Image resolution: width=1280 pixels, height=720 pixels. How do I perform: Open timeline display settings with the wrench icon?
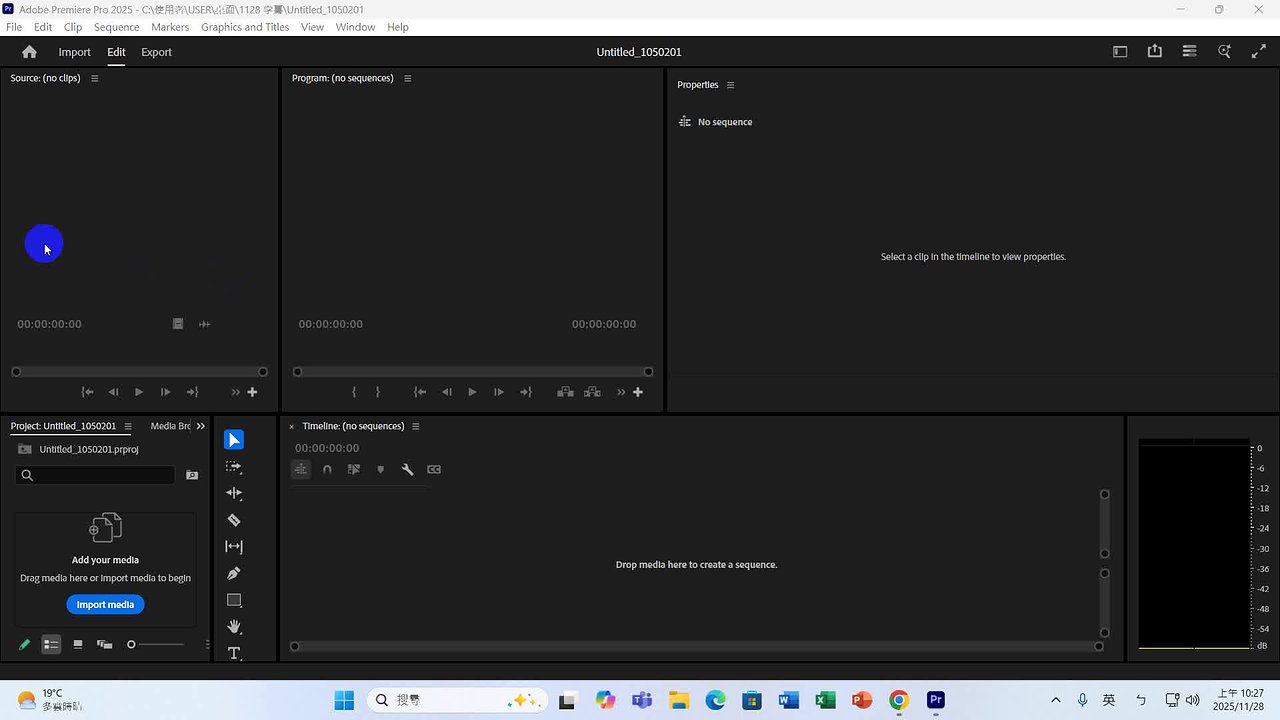click(407, 469)
